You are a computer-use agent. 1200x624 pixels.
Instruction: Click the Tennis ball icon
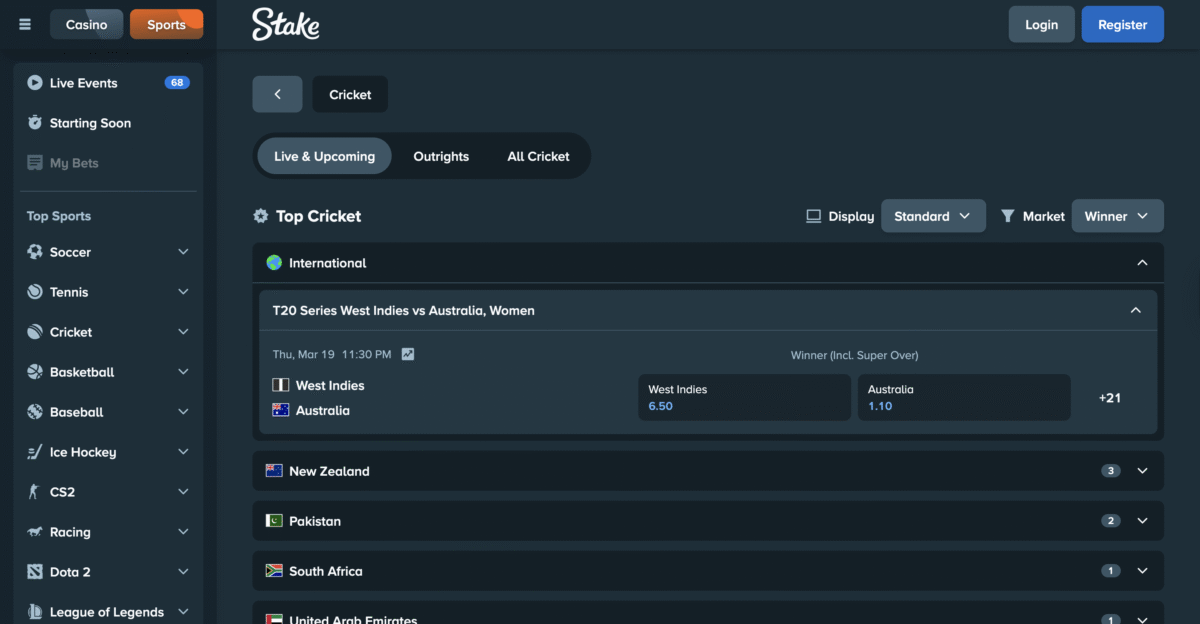(x=35, y=292)
